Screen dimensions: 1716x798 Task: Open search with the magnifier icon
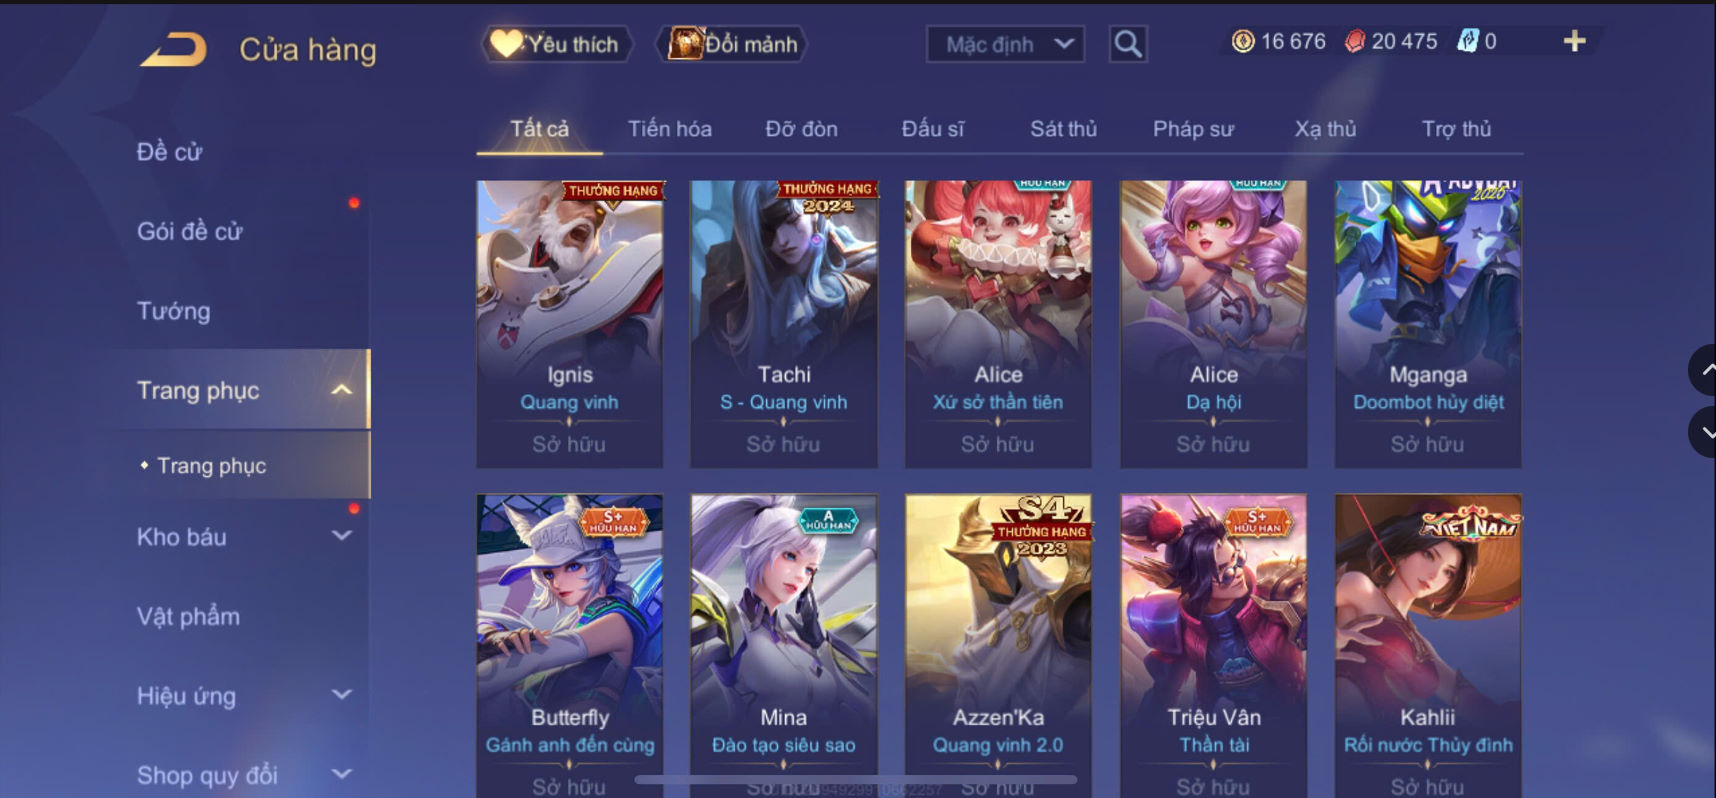point(1128,44)
